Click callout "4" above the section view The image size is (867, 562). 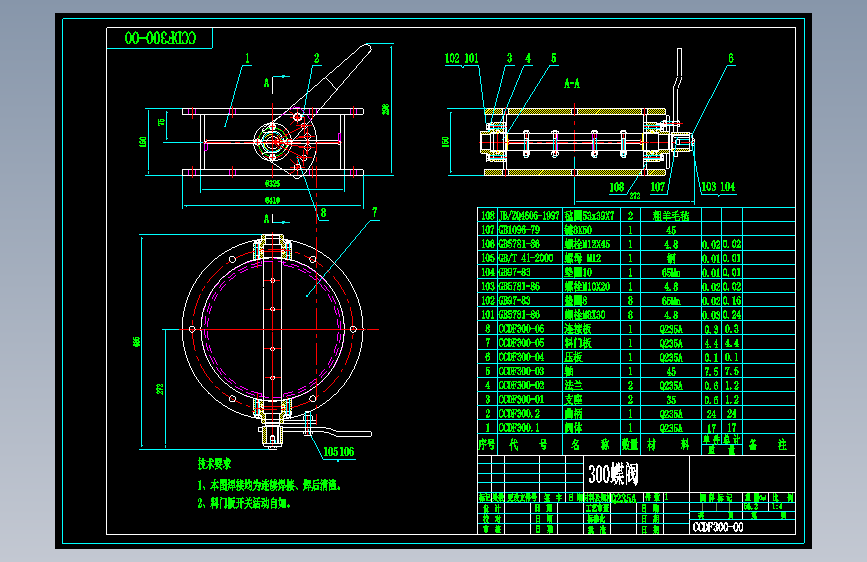point(527,58)
